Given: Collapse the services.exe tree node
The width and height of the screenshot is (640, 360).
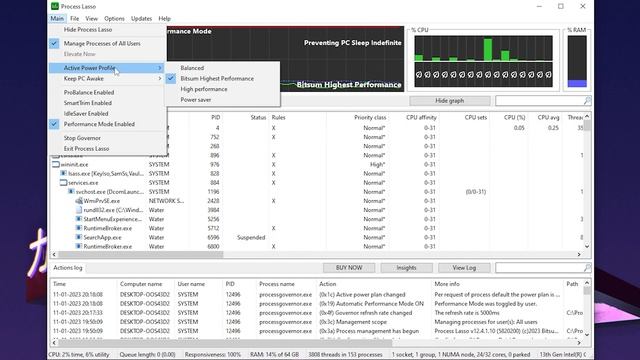Looking at the screenshot, I should (63, 182).
